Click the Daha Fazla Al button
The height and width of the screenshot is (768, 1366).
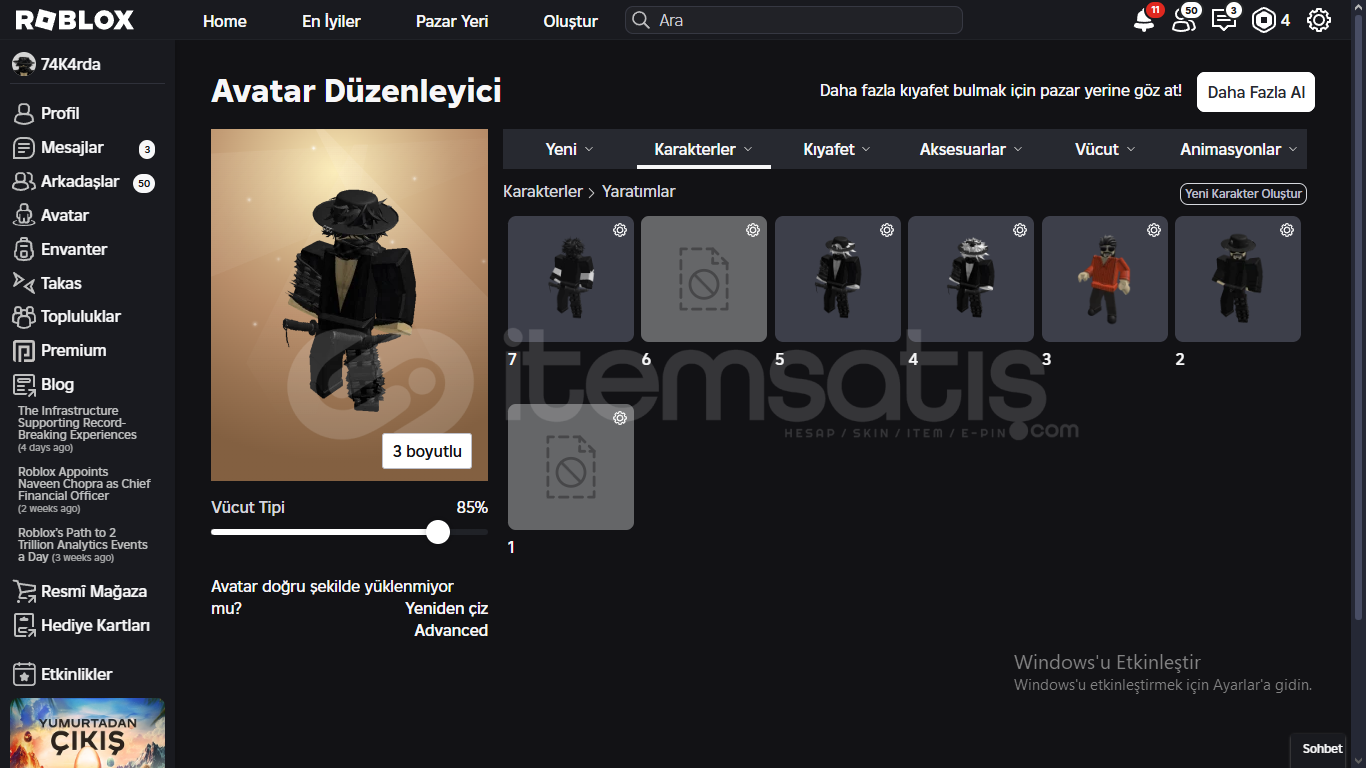[x=1256, y=92]
